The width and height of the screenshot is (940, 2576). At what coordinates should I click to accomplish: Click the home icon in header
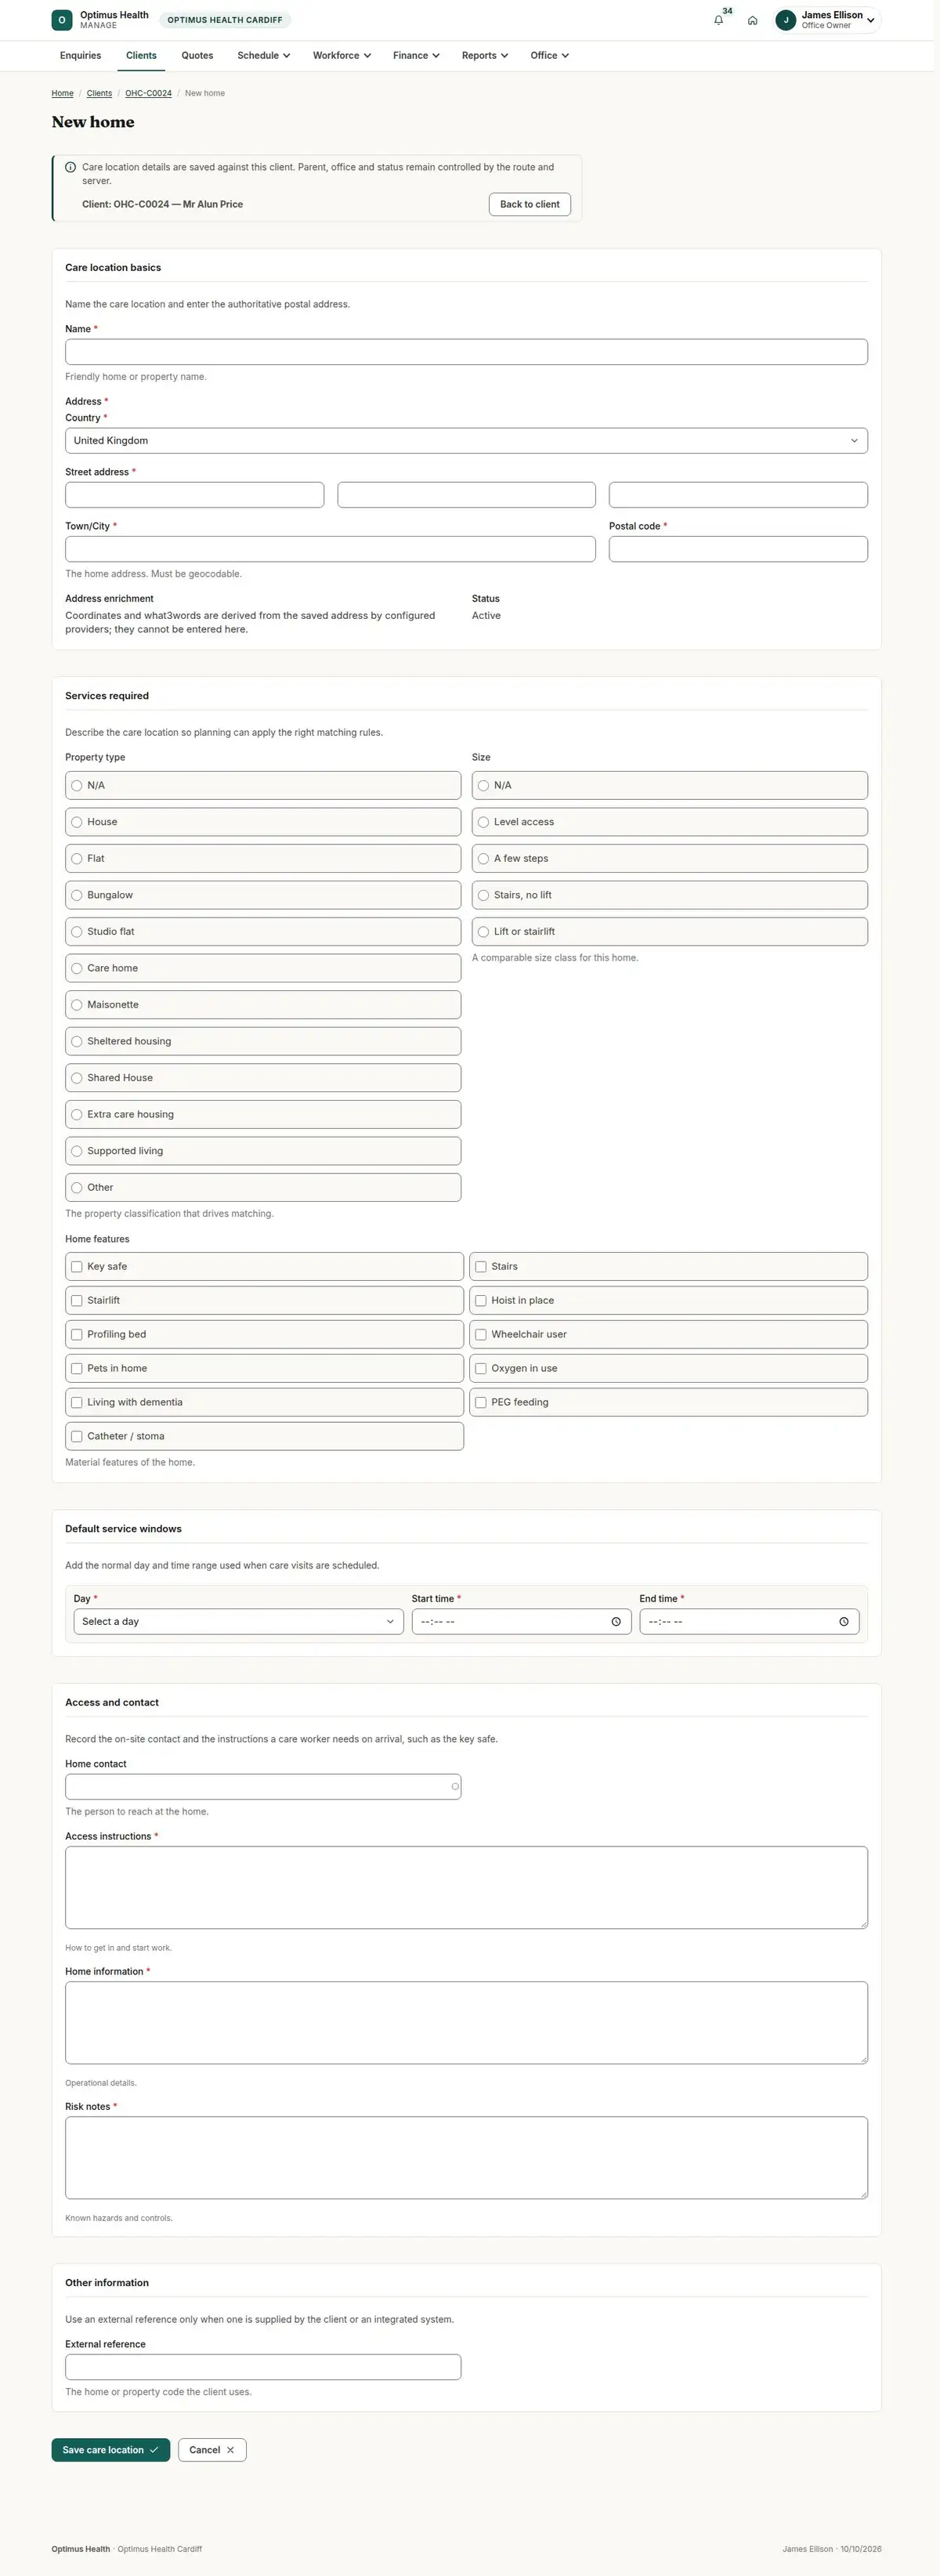(752, 20)
